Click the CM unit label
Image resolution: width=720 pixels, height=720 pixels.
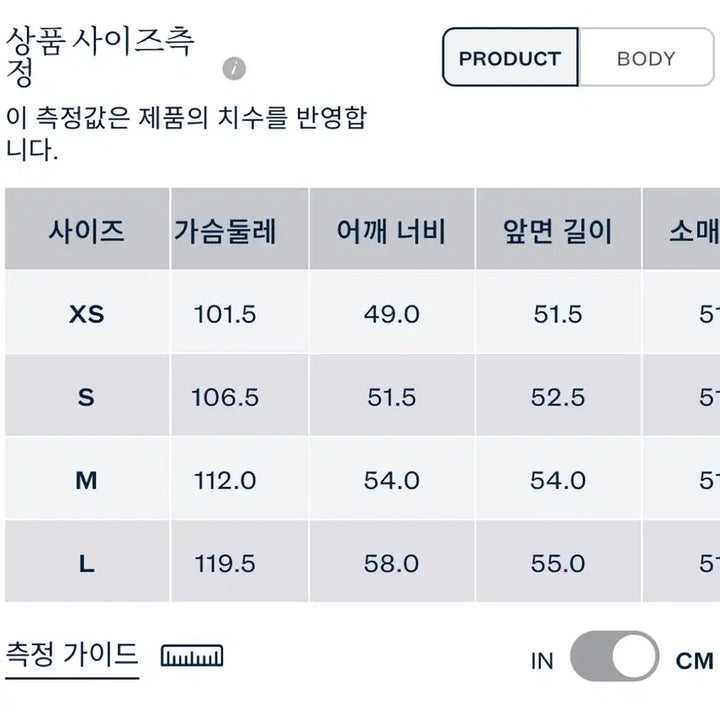pyautogui.click(x=694, y=660)
